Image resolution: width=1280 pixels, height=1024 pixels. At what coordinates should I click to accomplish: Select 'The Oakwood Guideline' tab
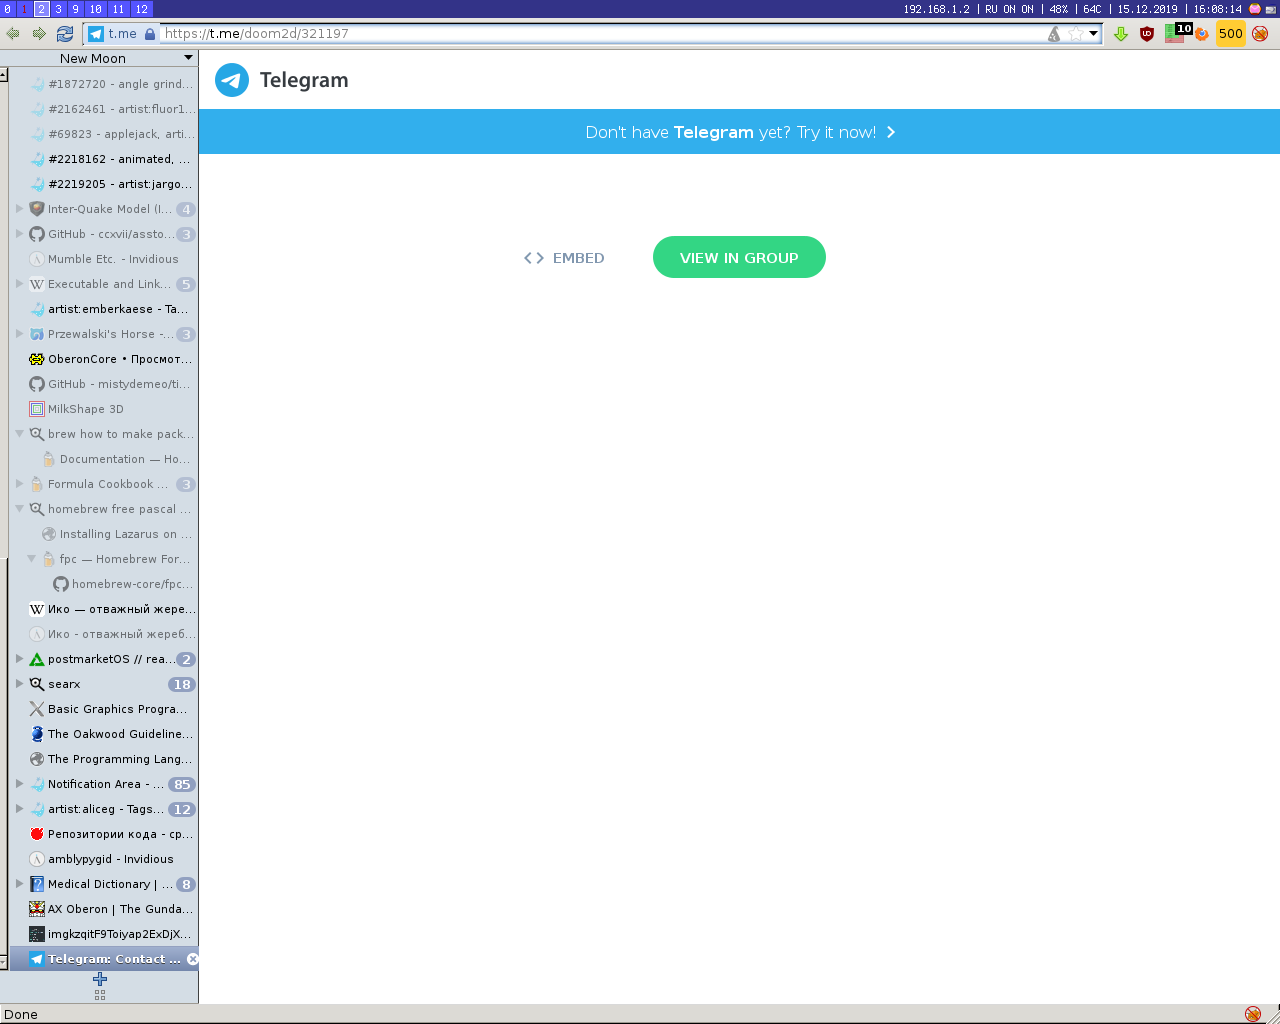104,734
